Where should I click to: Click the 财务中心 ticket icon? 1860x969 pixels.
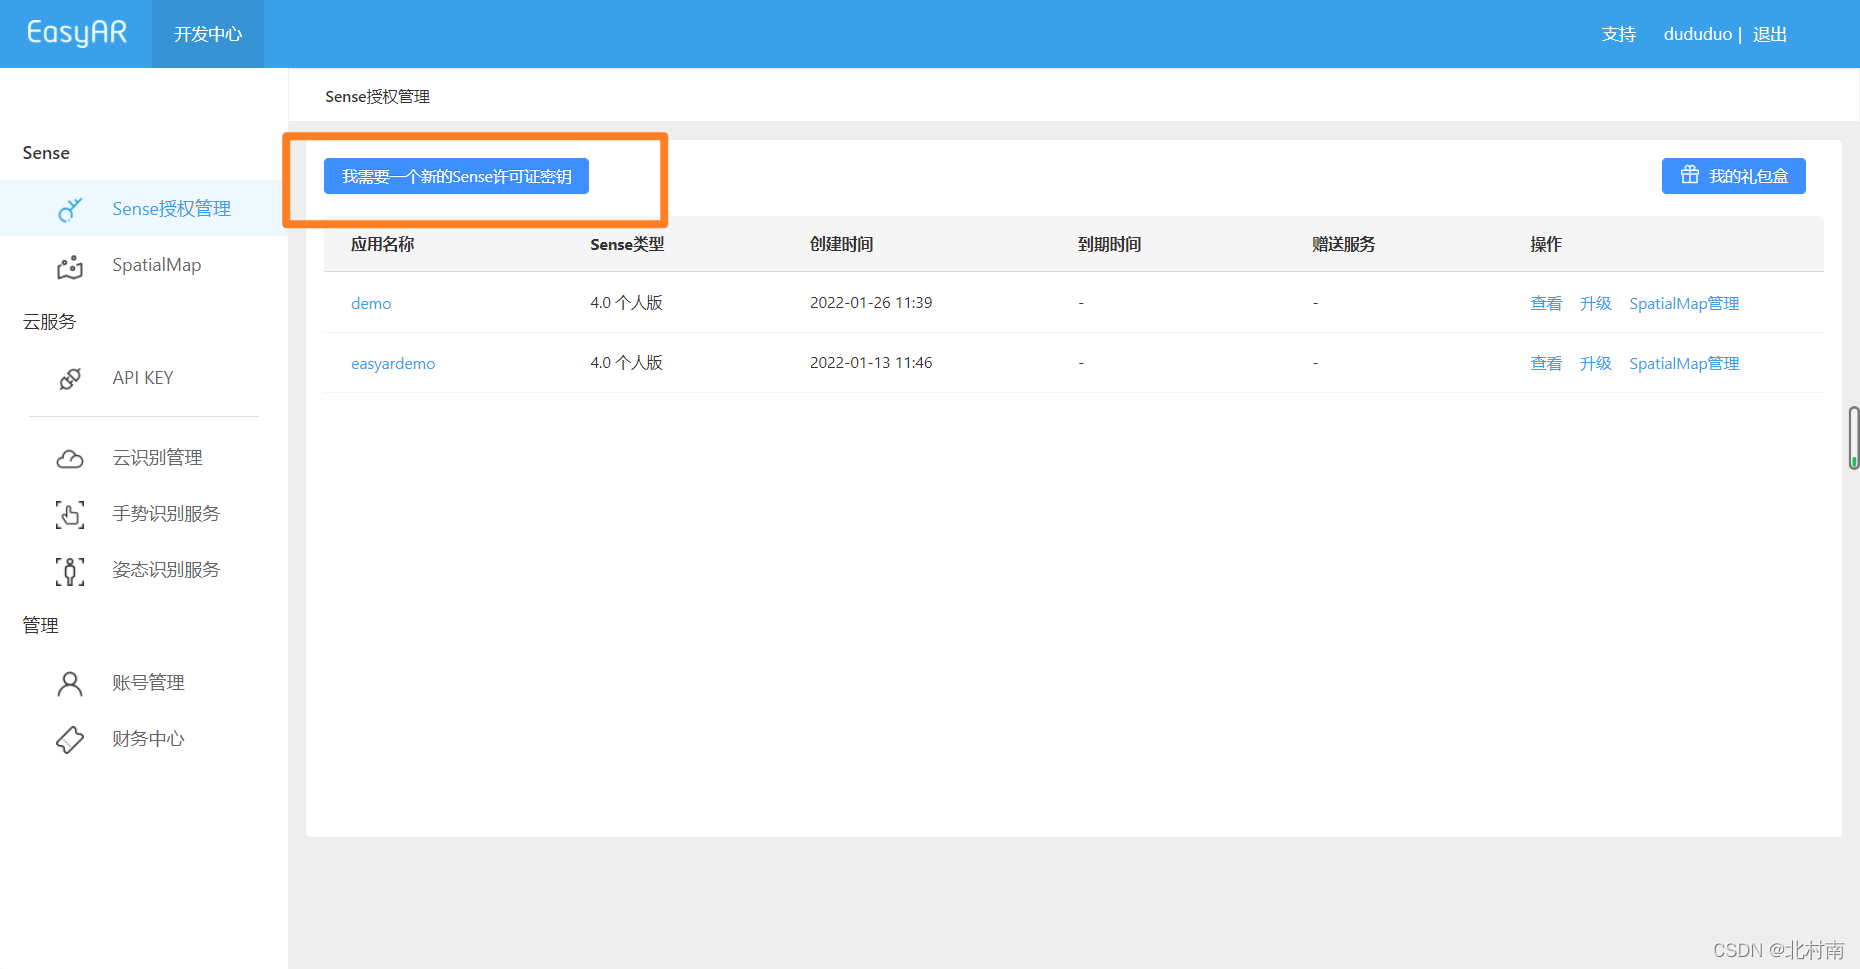point(70,740)
